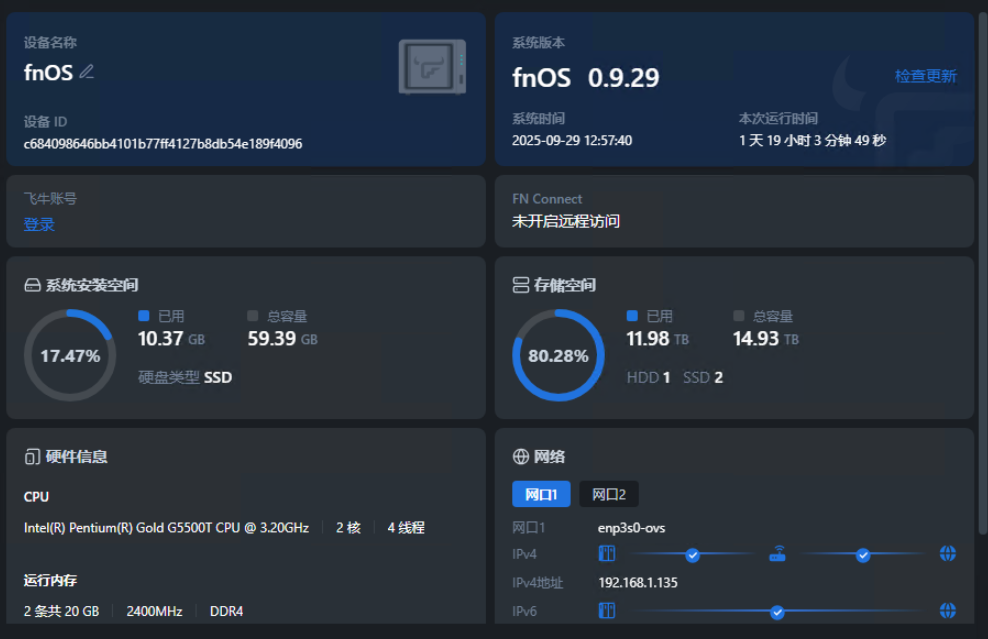This screenshot has height=639, width=988.
Task: Click the device ID c684098646bb... text
Action: pos(163,144)
